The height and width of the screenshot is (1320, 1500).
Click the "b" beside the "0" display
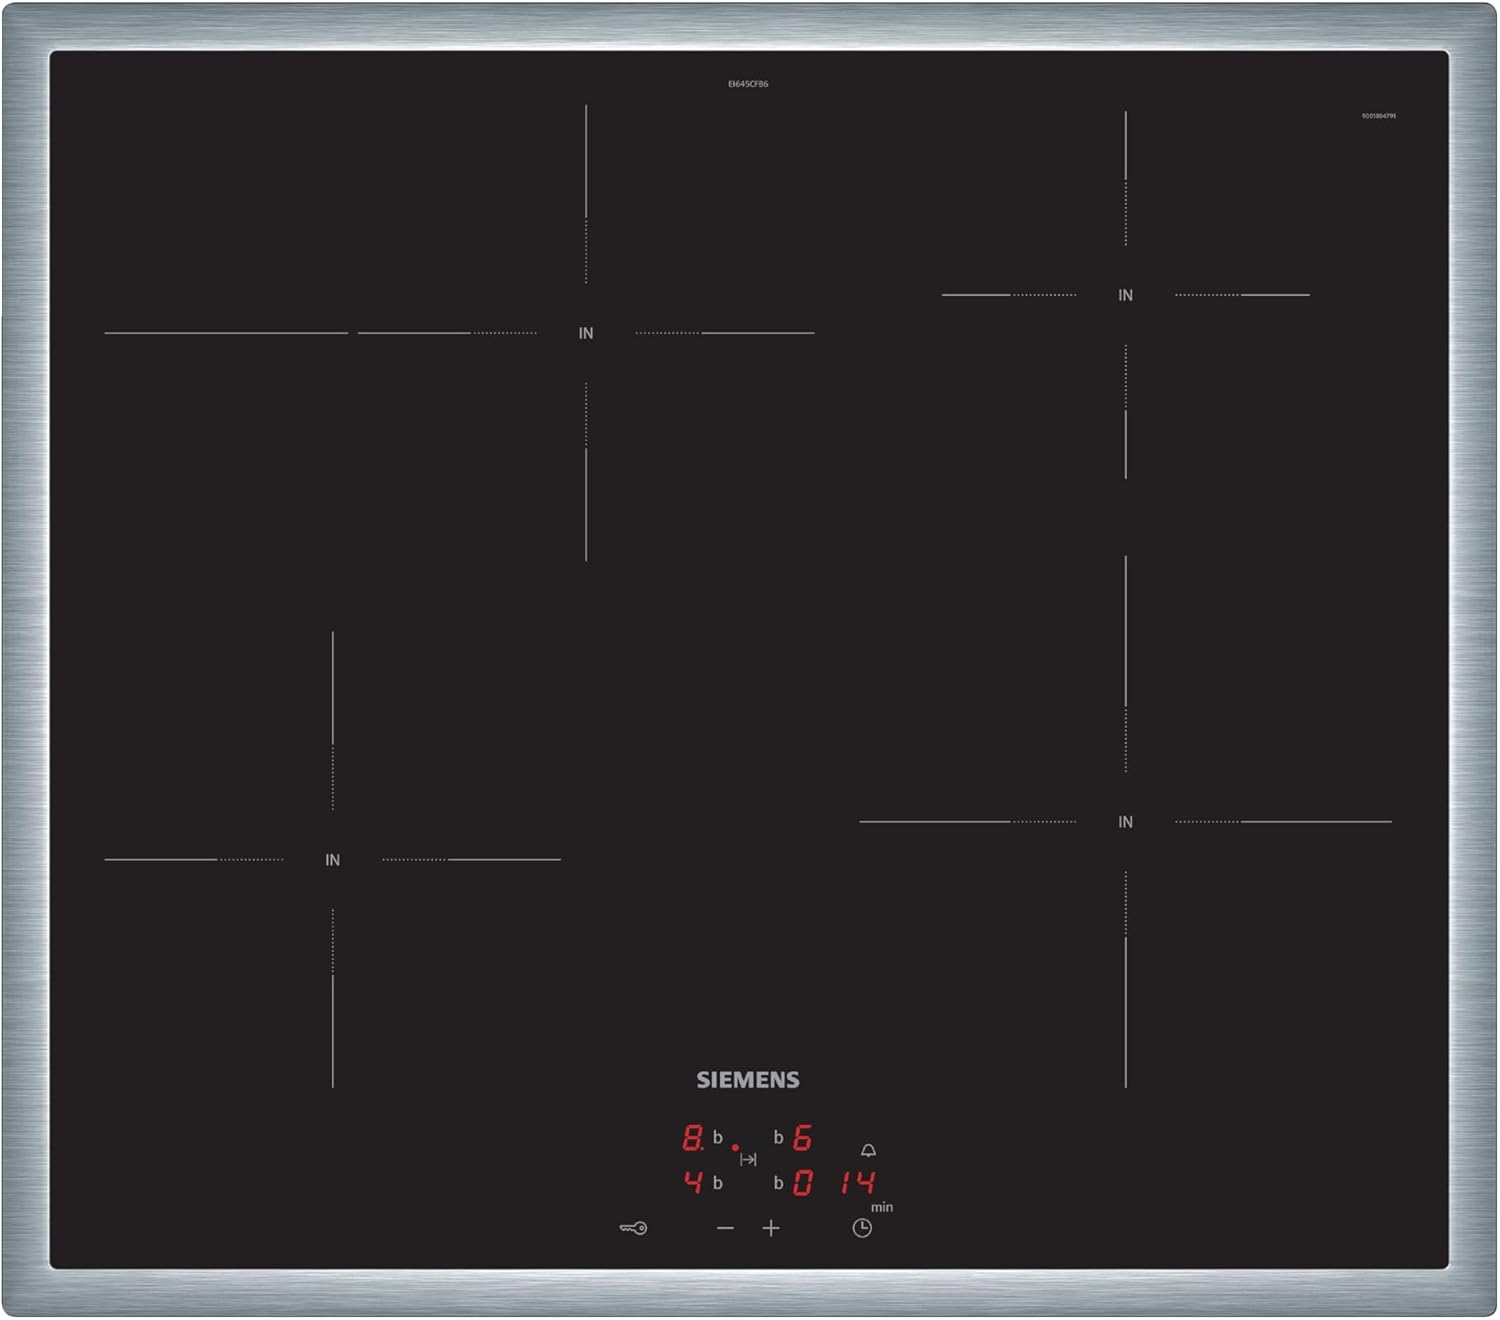(778, 1183)
